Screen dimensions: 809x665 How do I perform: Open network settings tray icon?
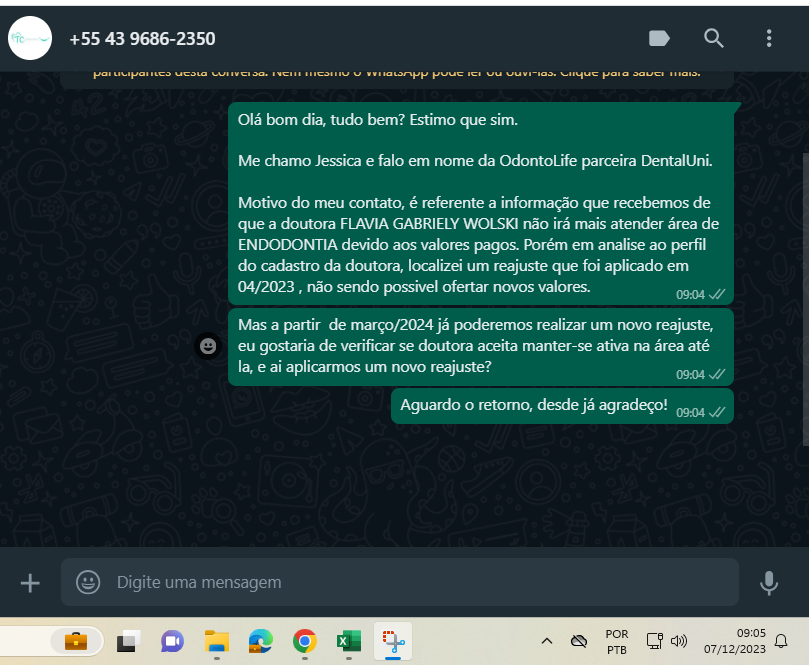[x=655, y=641]
